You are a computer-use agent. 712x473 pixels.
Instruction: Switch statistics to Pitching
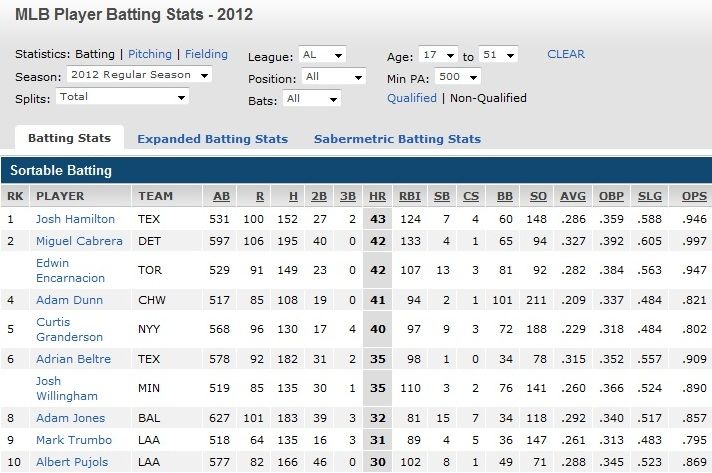point(150,54)
